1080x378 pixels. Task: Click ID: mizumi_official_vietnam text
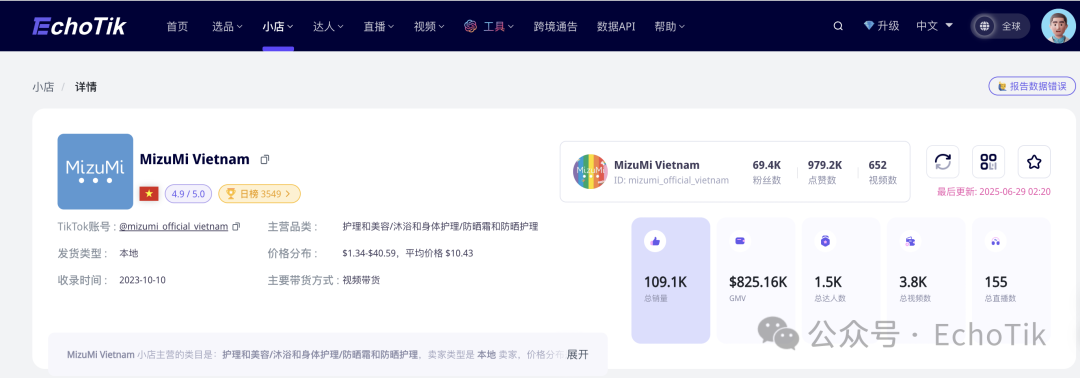pos(672,180)
